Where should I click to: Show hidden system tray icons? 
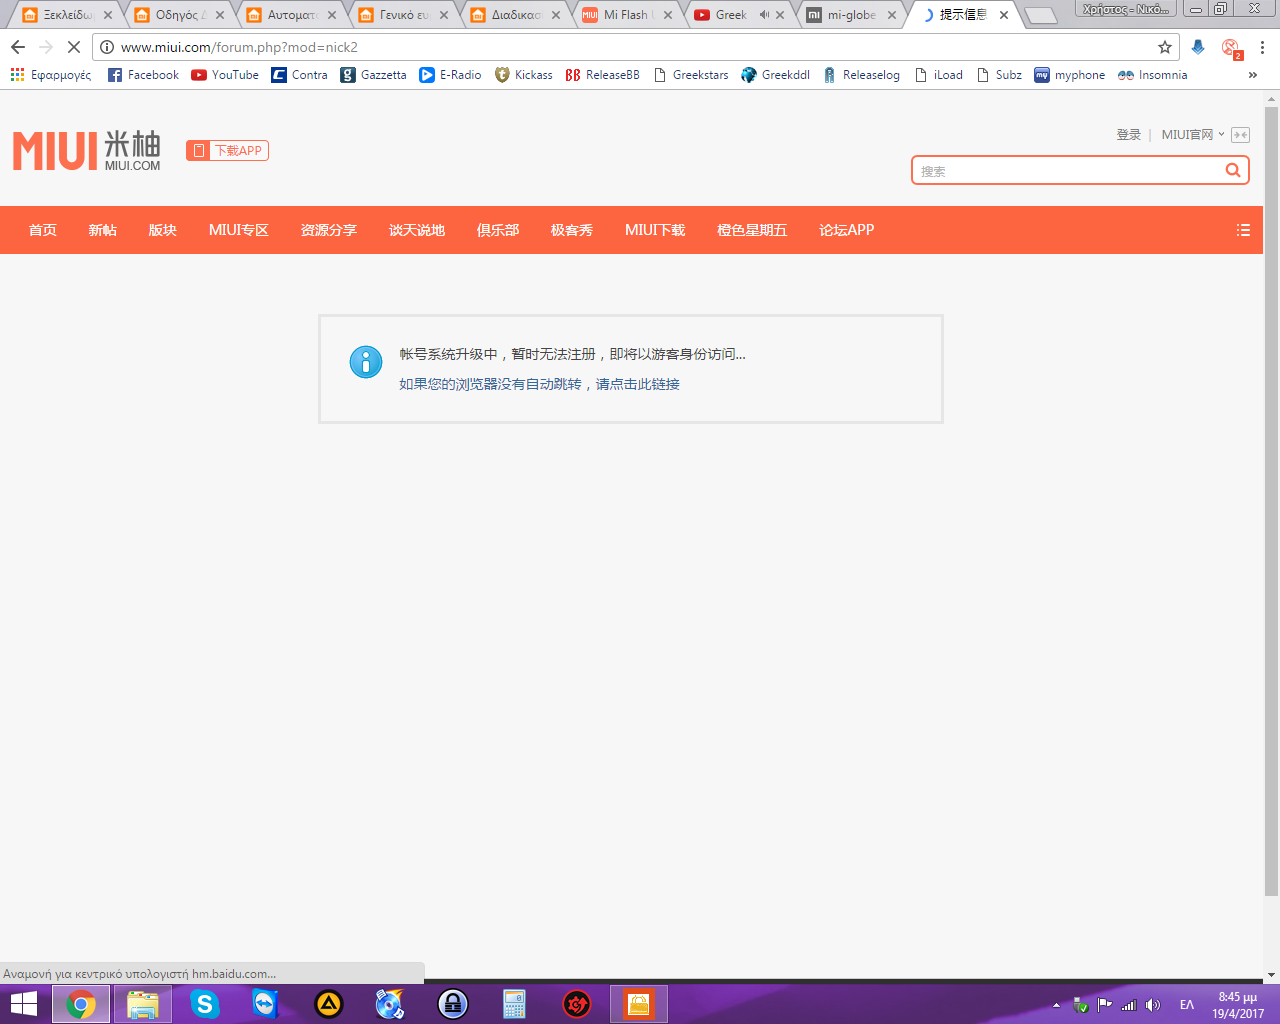click(x=1056, y=1005)
